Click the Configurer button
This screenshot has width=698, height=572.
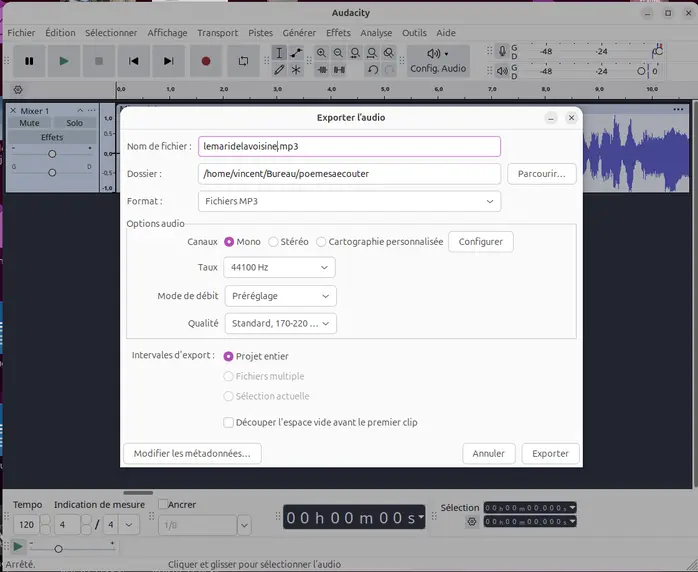(481, 242)
